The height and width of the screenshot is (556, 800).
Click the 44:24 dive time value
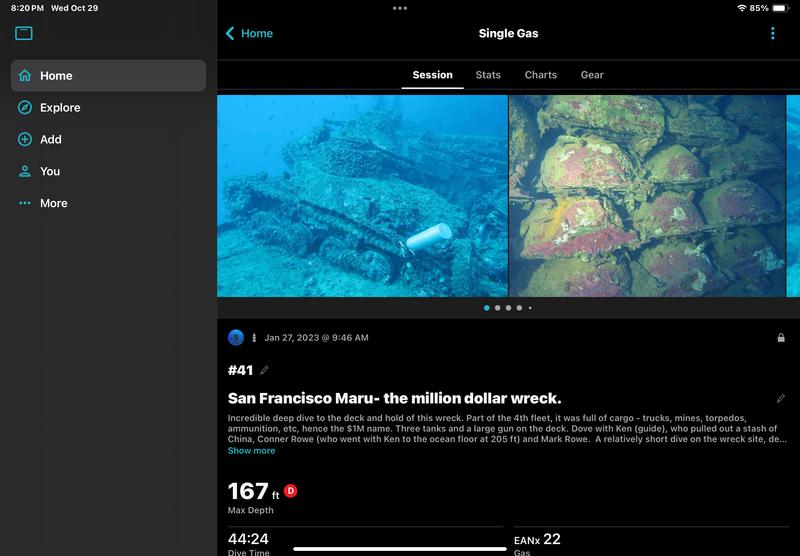pyautogui.click(x=248, y=539)
